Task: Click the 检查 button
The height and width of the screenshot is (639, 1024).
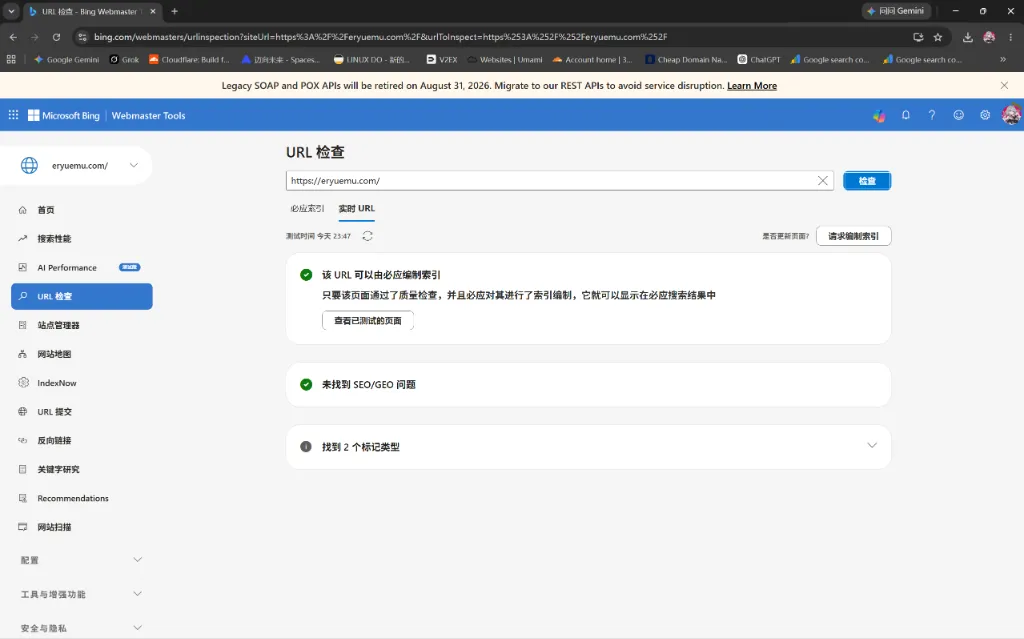Action: coord(867,181)
